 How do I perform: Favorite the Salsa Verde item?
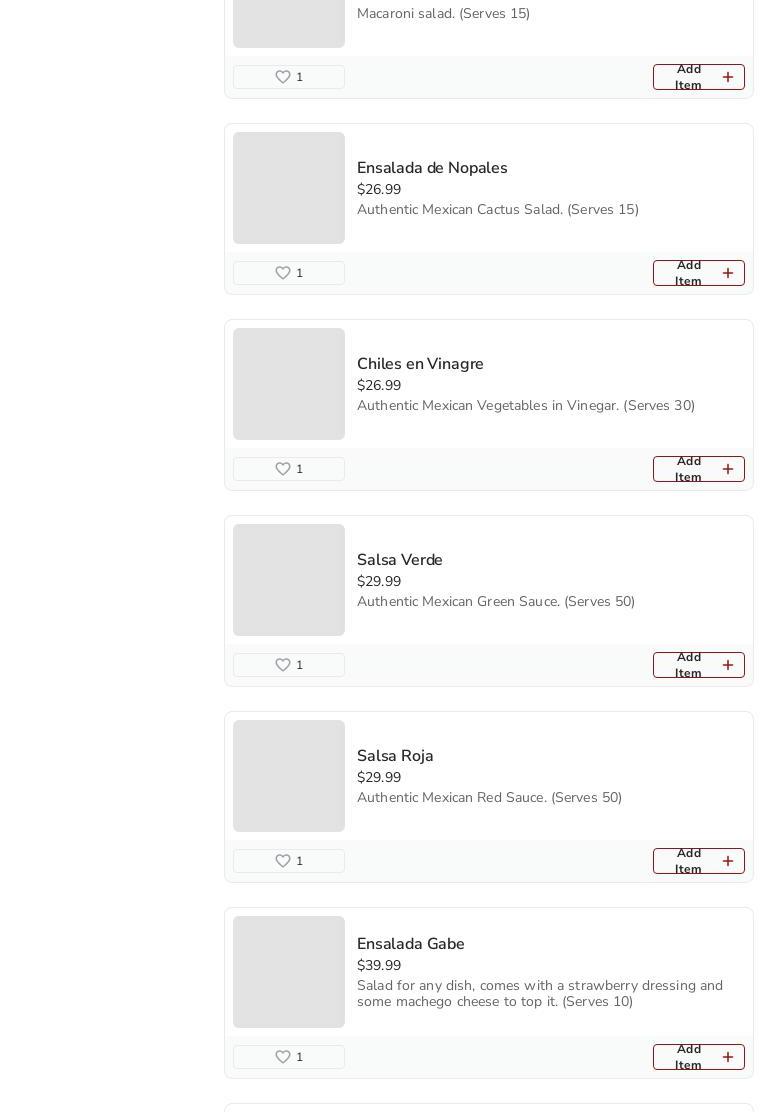283,665
